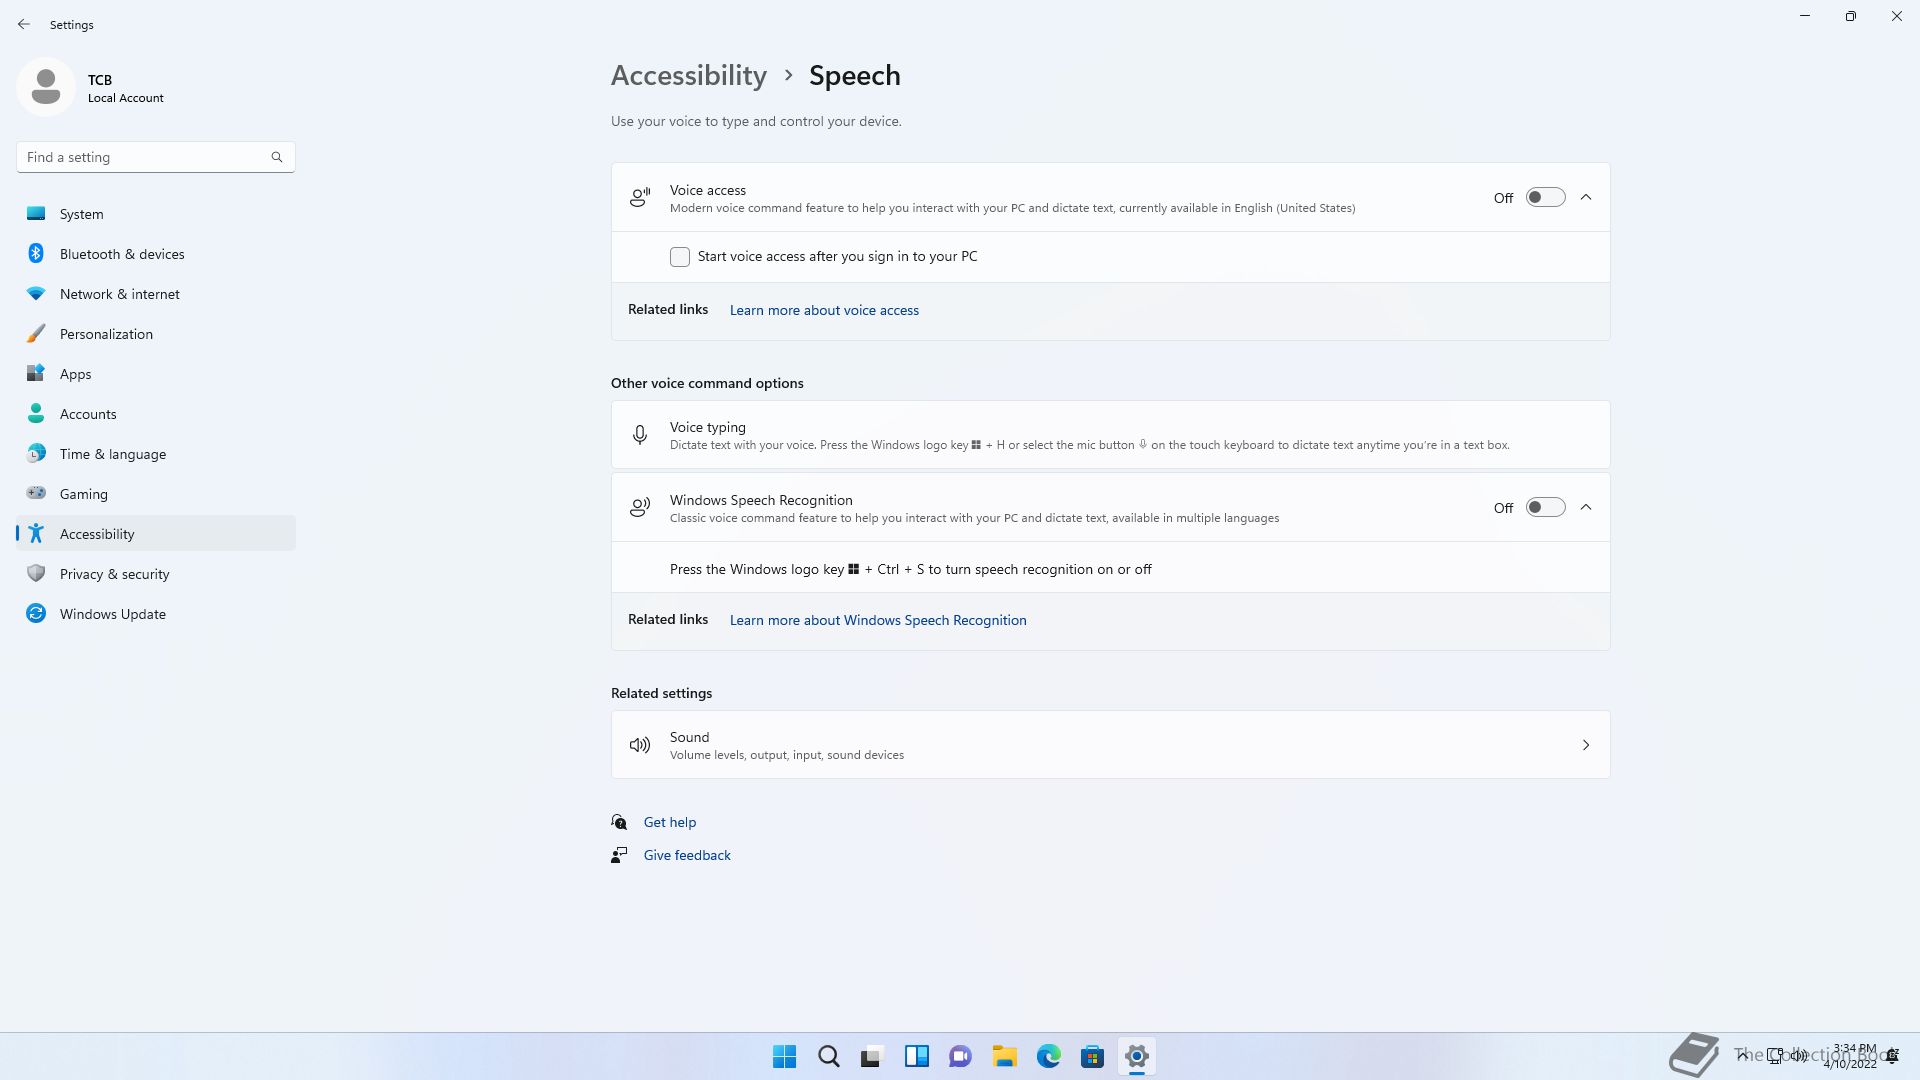Select Personalization in sidebar
This screenshot has width=1920, height=1080.
[x=156, y=334]
